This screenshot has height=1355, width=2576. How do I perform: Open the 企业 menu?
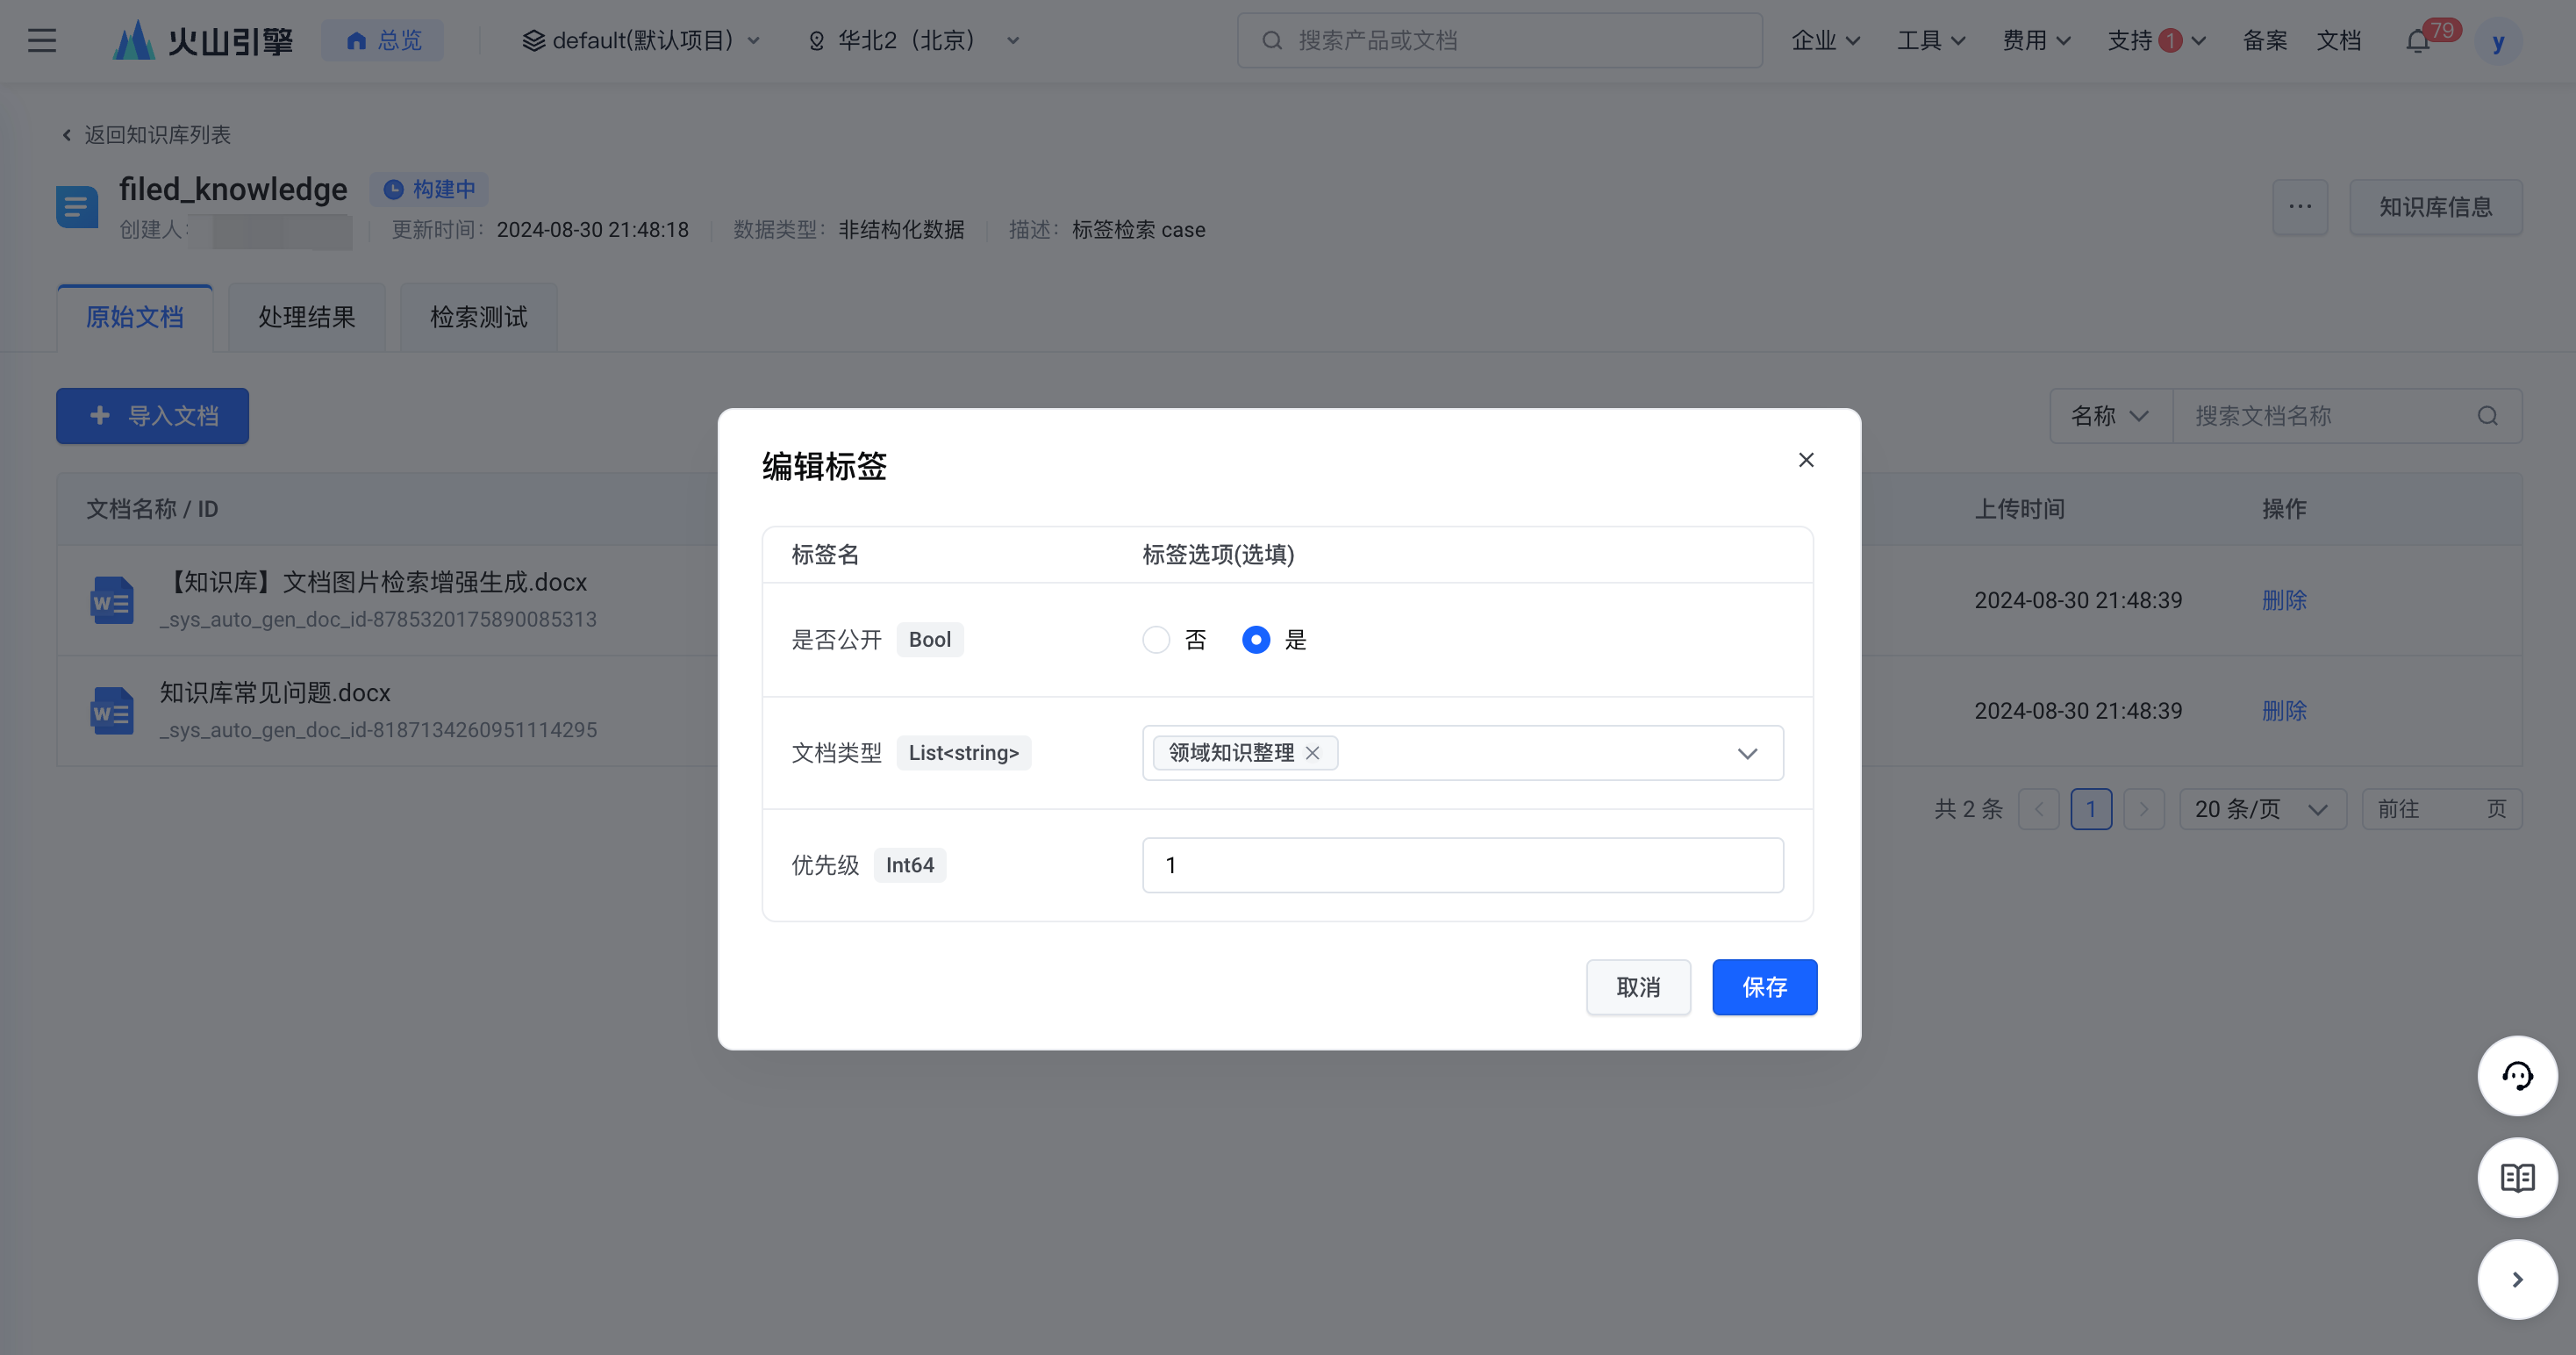click(1825, 40)
